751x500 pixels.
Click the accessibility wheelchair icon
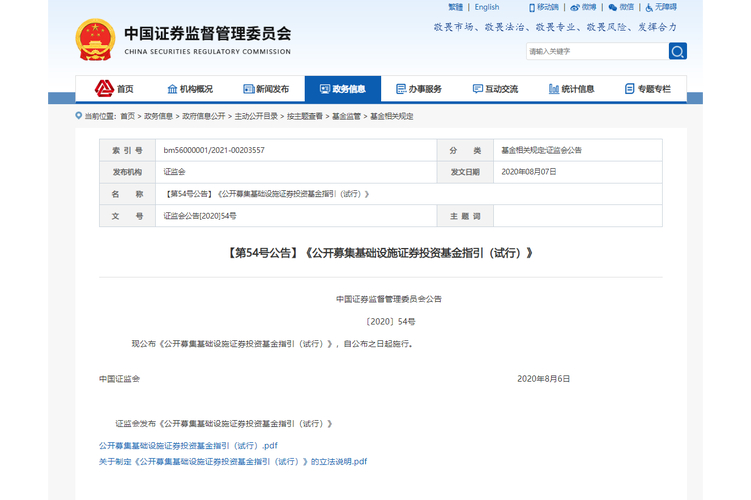pyautogui.click(x=649, y=8)
